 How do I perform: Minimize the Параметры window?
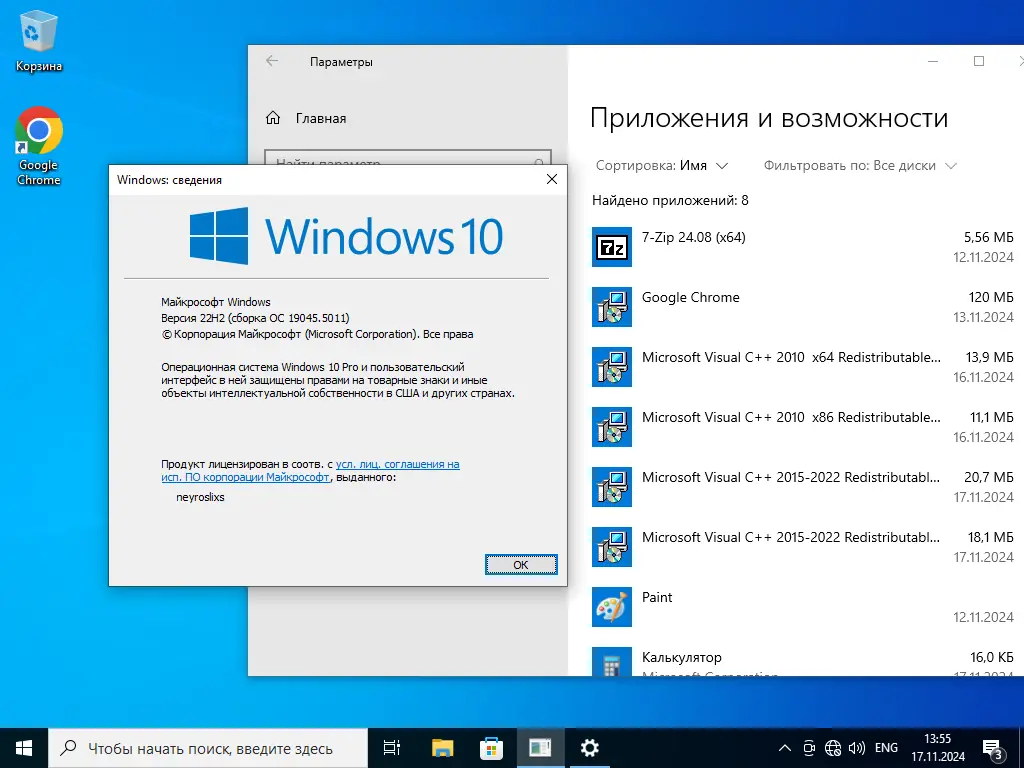933,61
